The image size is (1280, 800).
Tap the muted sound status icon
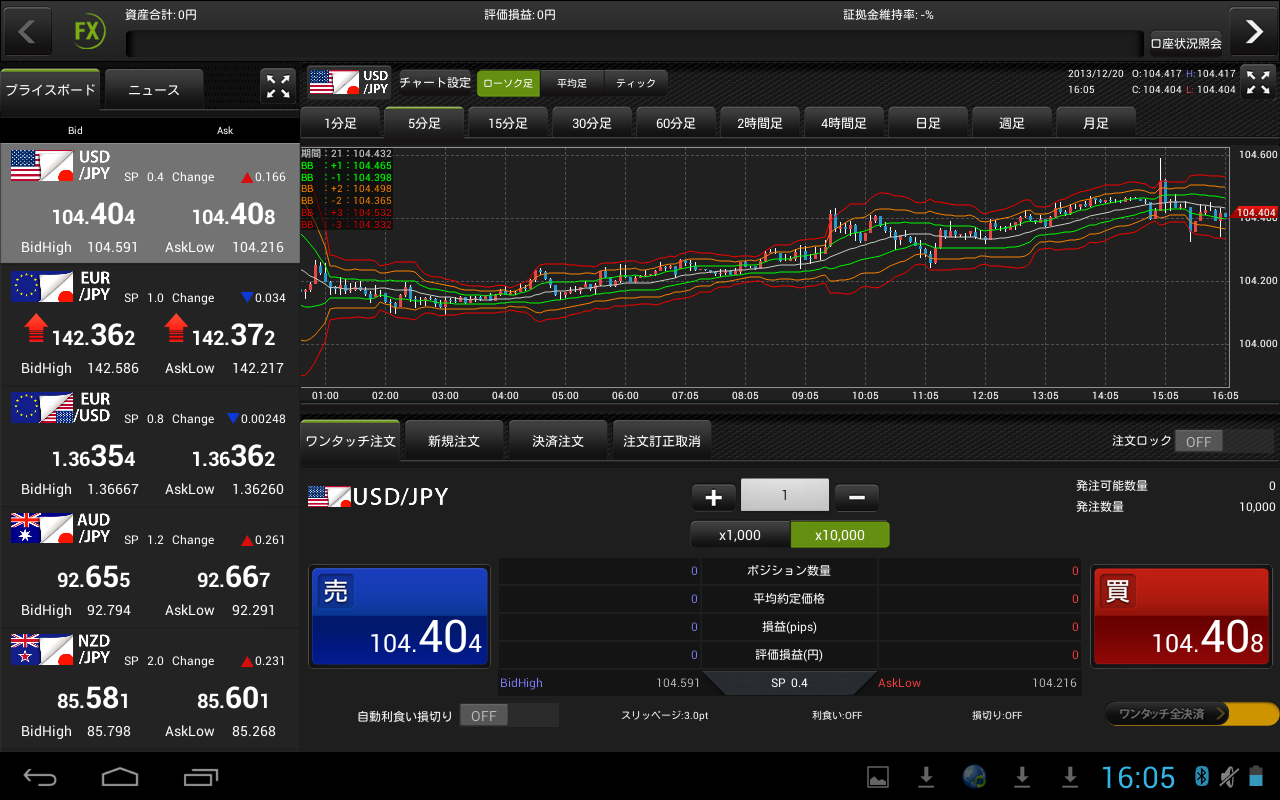[x=1229, y=777]
